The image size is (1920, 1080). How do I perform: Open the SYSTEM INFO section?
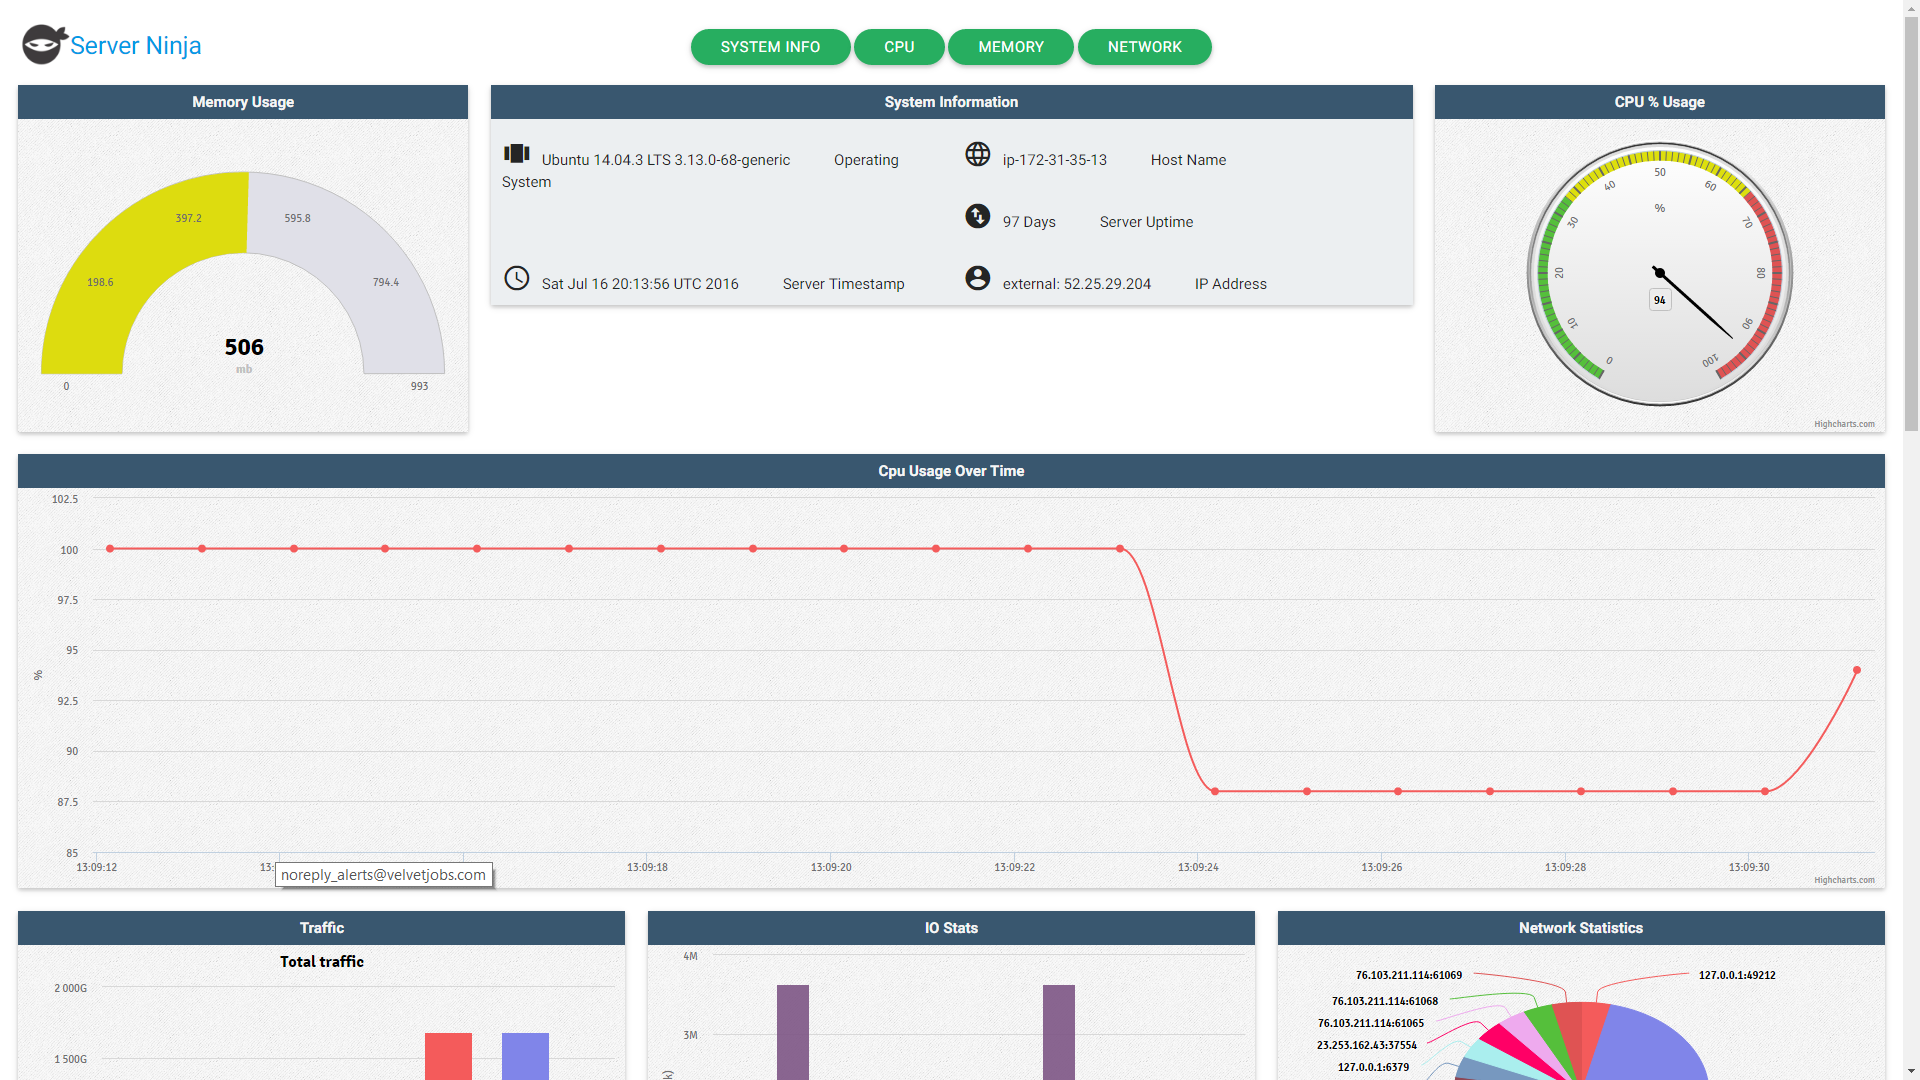tap(770, 47)
